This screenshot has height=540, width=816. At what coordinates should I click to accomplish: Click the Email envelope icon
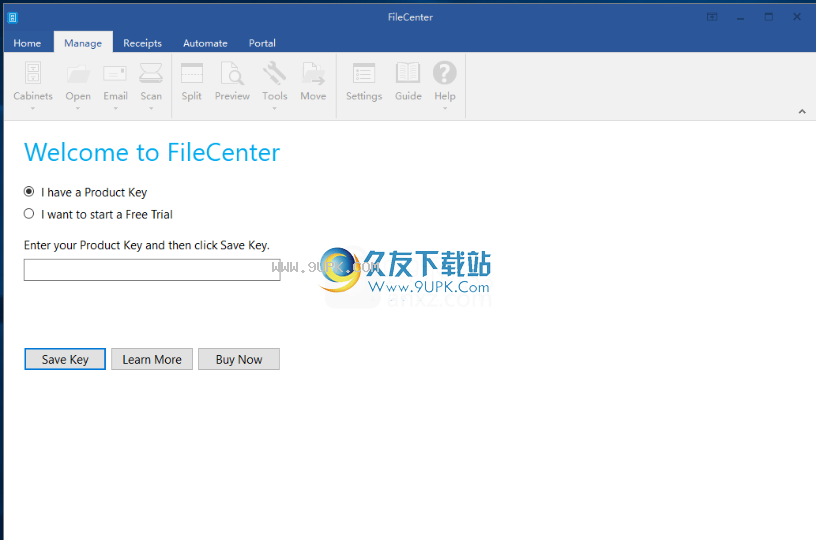click(115, 73)
